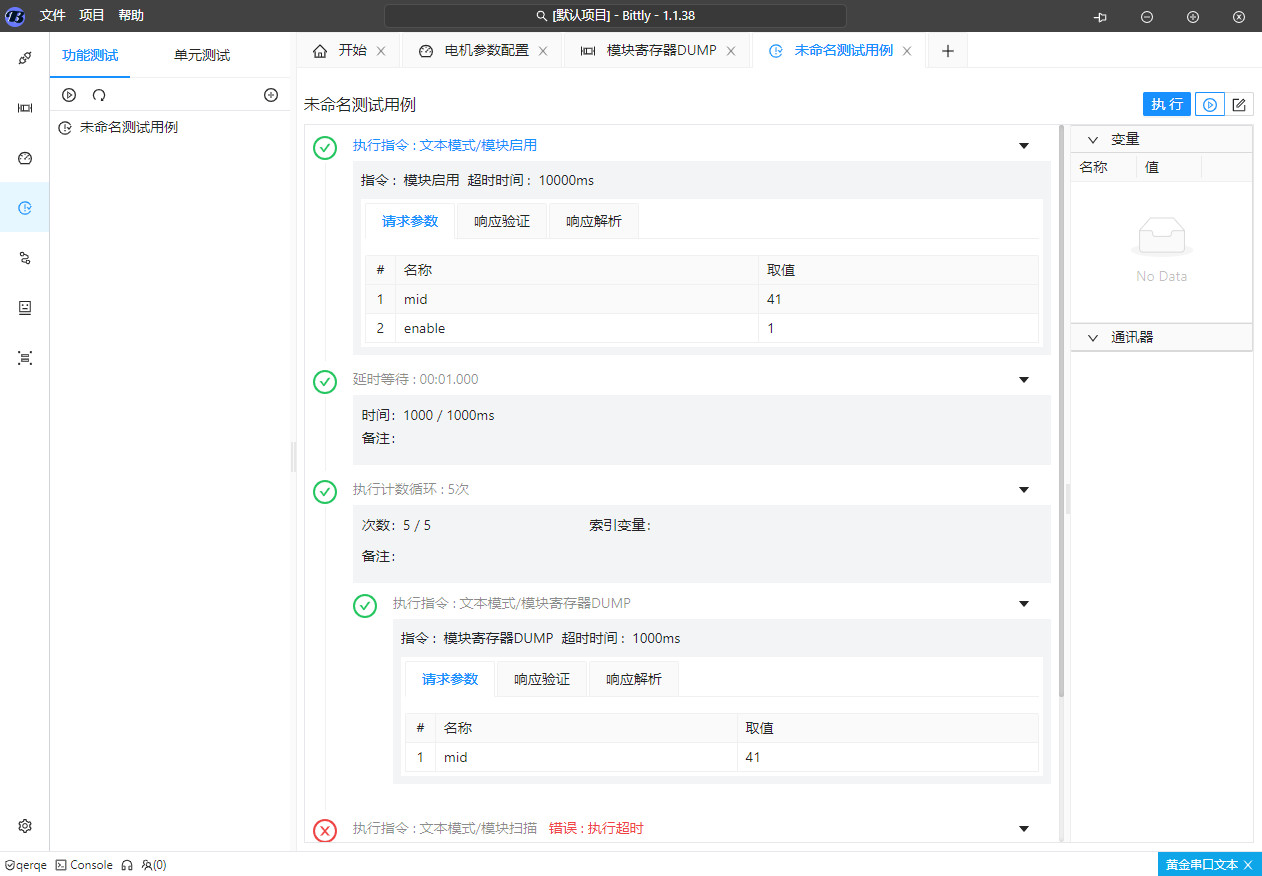This screenshot has width=1262, height=876.
Task: Collapse the 延时等待 step arrow
Action: click(1023, 380)
